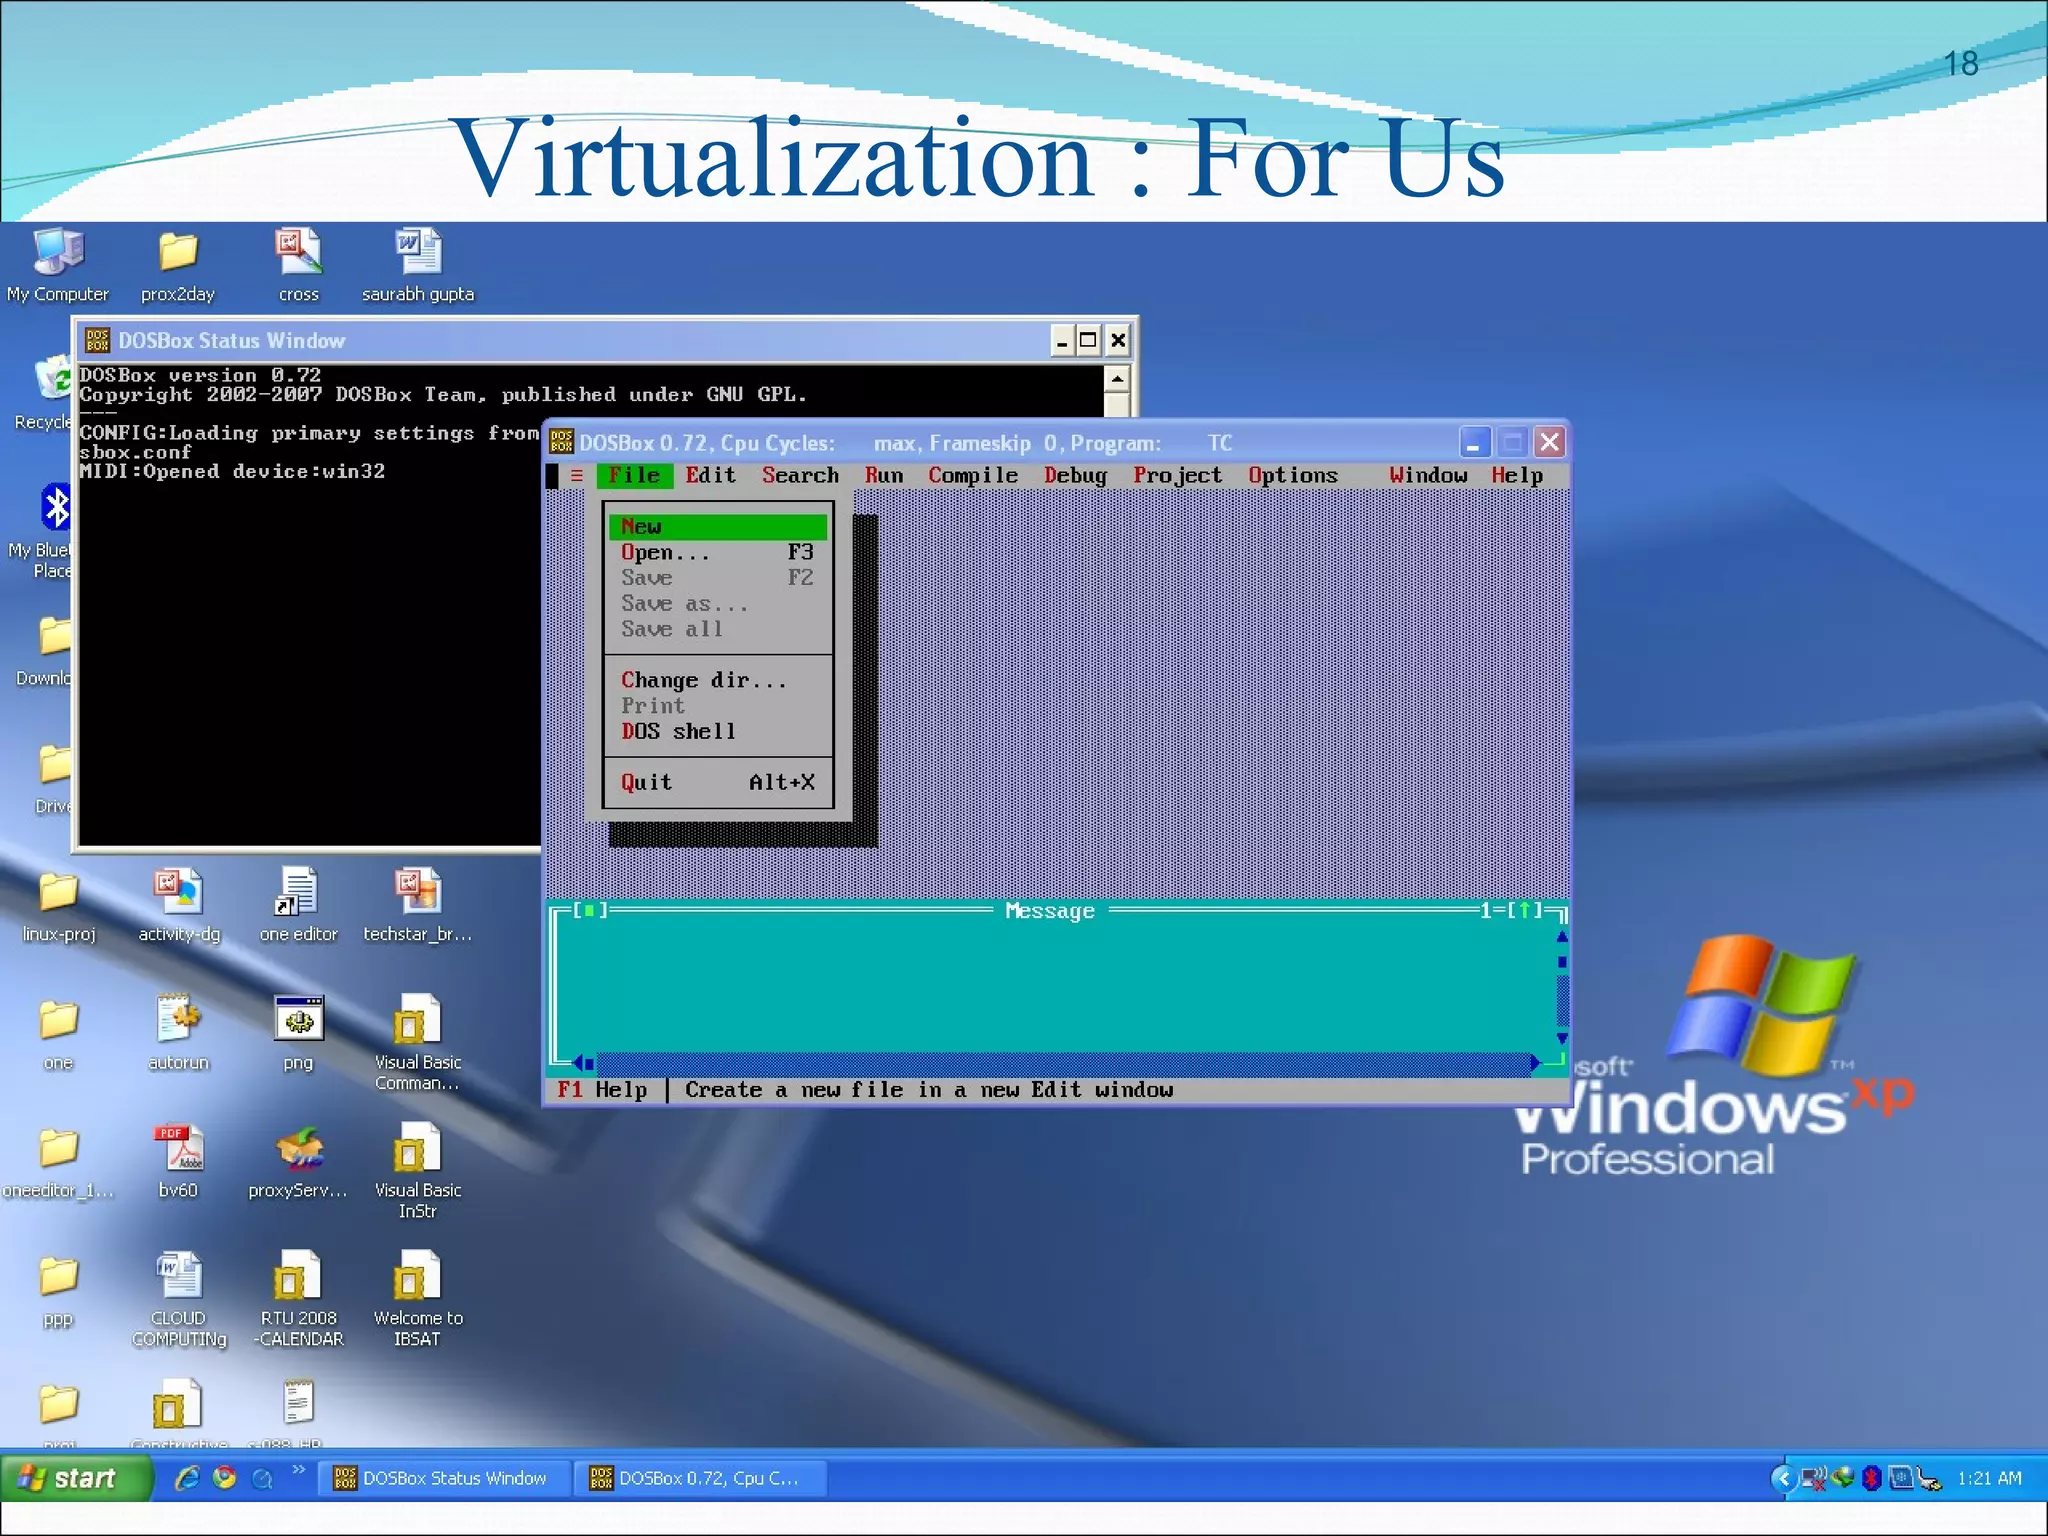Image resolution: width=2048 pixels, height=1536 pixels.
Task: Open the Window menu in Turbo C
Action: pyautogui.click(x=1428, y=476)
